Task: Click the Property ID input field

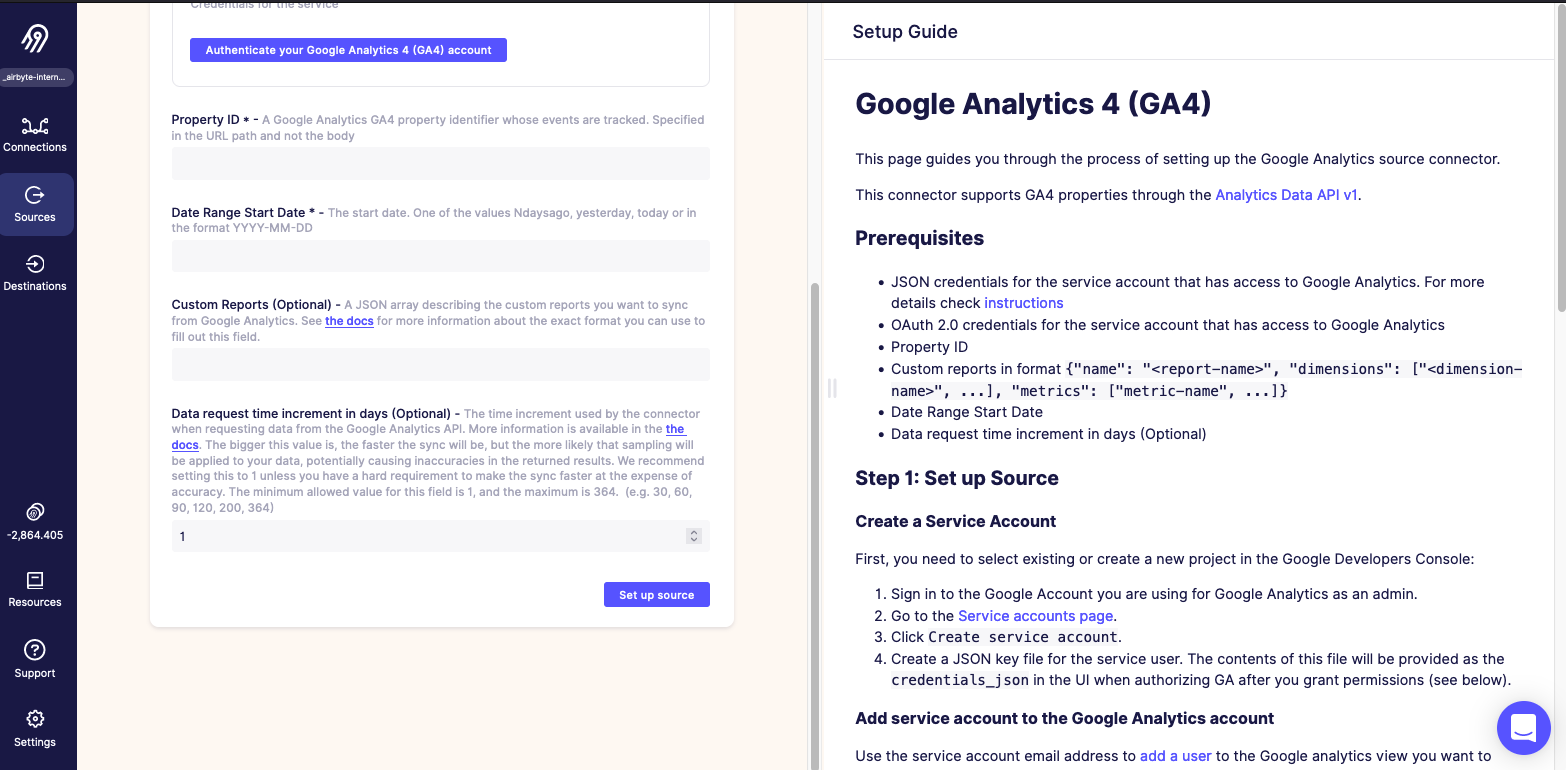Action: click(440, 163)
